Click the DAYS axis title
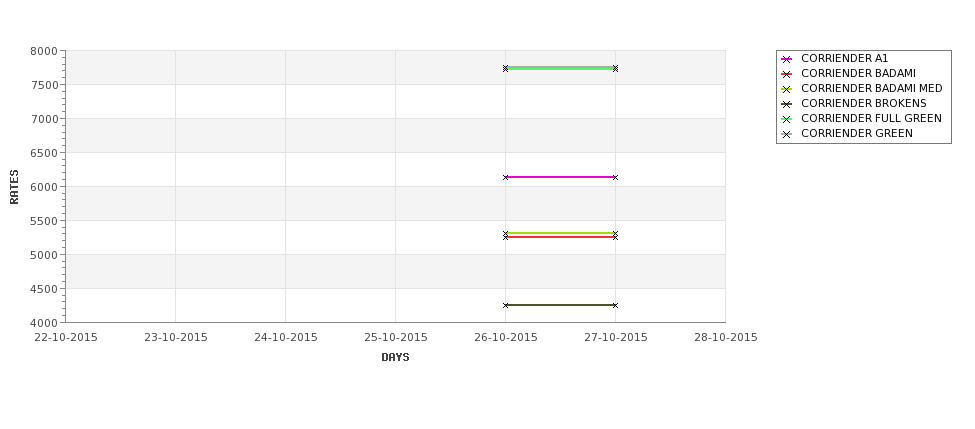The height and width of the screenshot is (429, 975). click(395, 357)
